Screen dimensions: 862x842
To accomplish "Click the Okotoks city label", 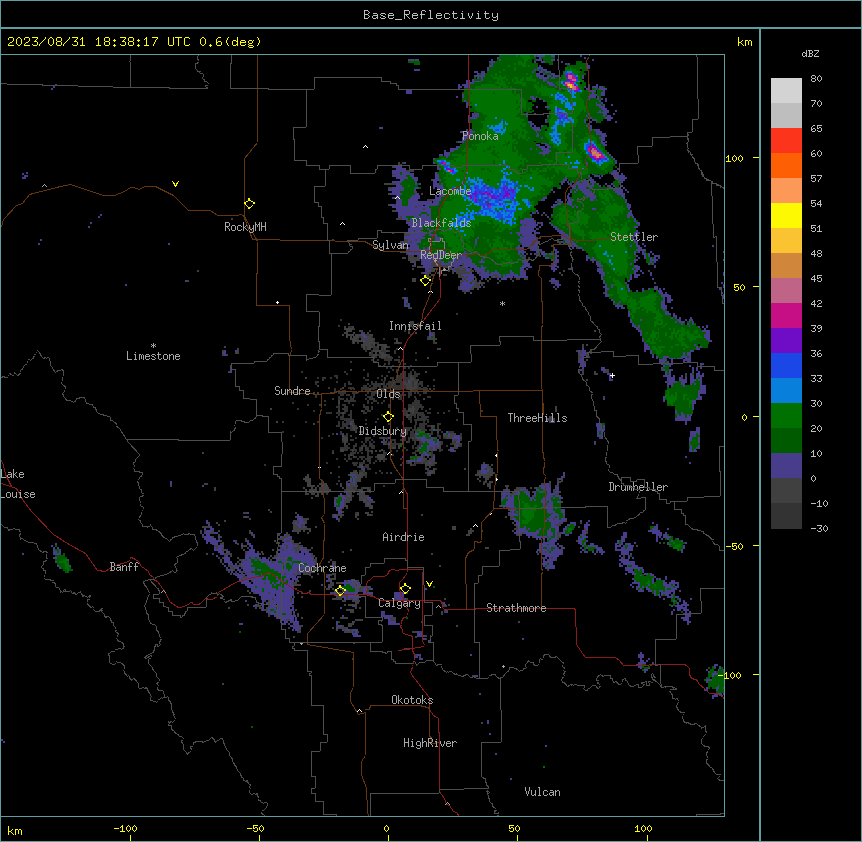I will (412, 700).
